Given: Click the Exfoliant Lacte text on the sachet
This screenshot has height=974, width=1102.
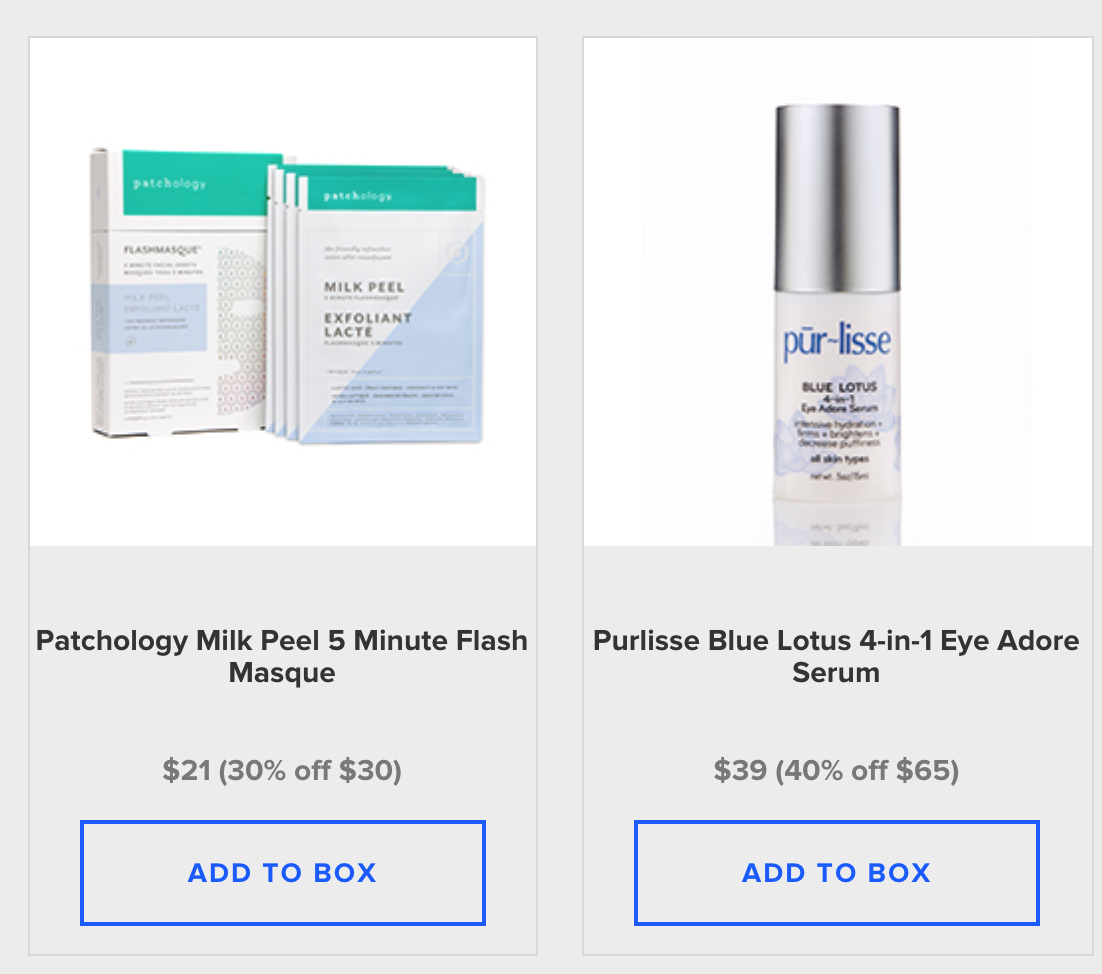Looking at the screenshot, I should pyautogui.click(x=368, y=325).
